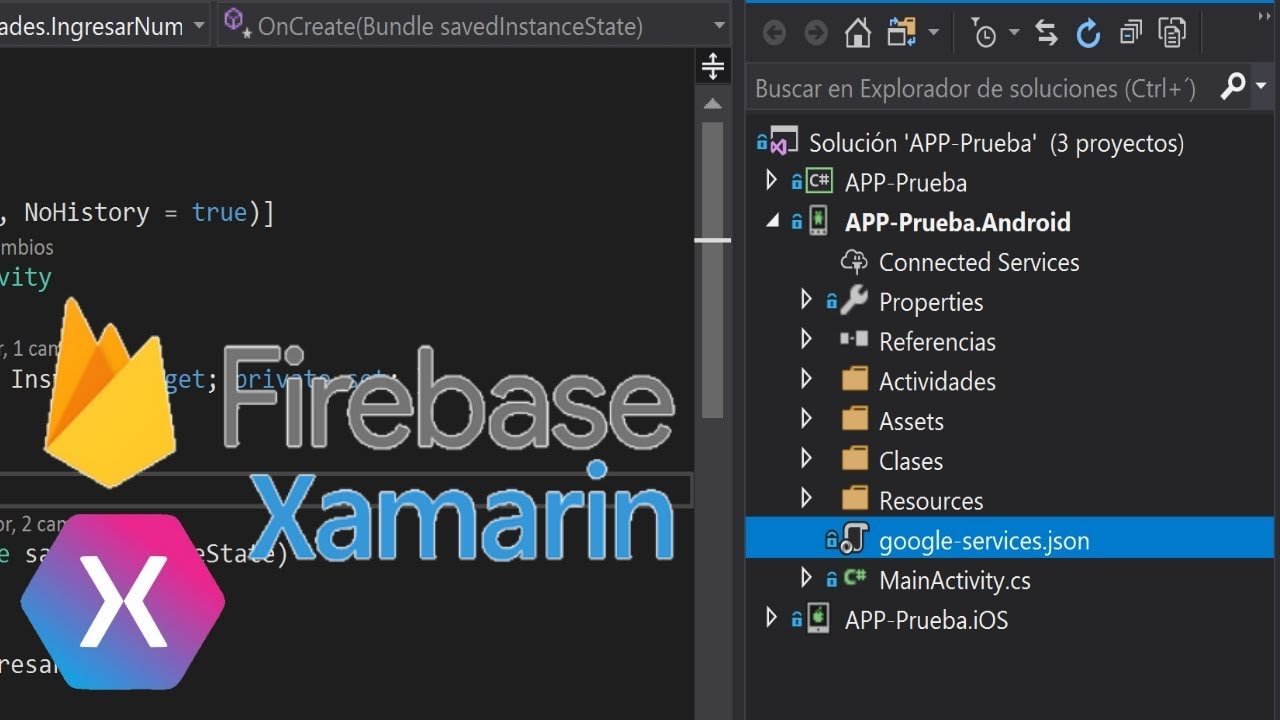Click 'NoHistory' in the code editor

click(x=87, y=212)
